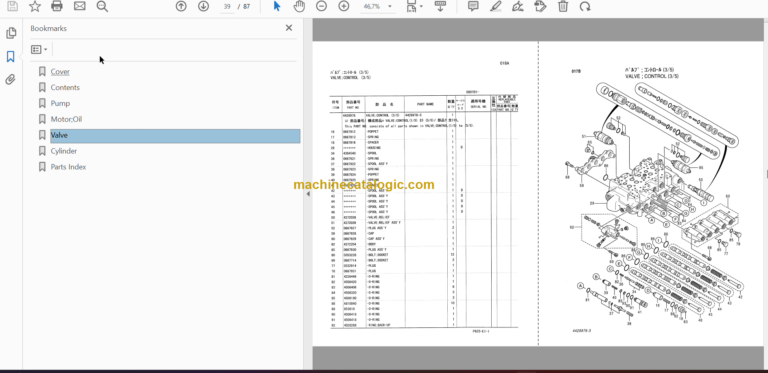Viewport: 768px width, 373px height.
Task: Toggle the Bookmarks panel icon
Action: (11, 57)
